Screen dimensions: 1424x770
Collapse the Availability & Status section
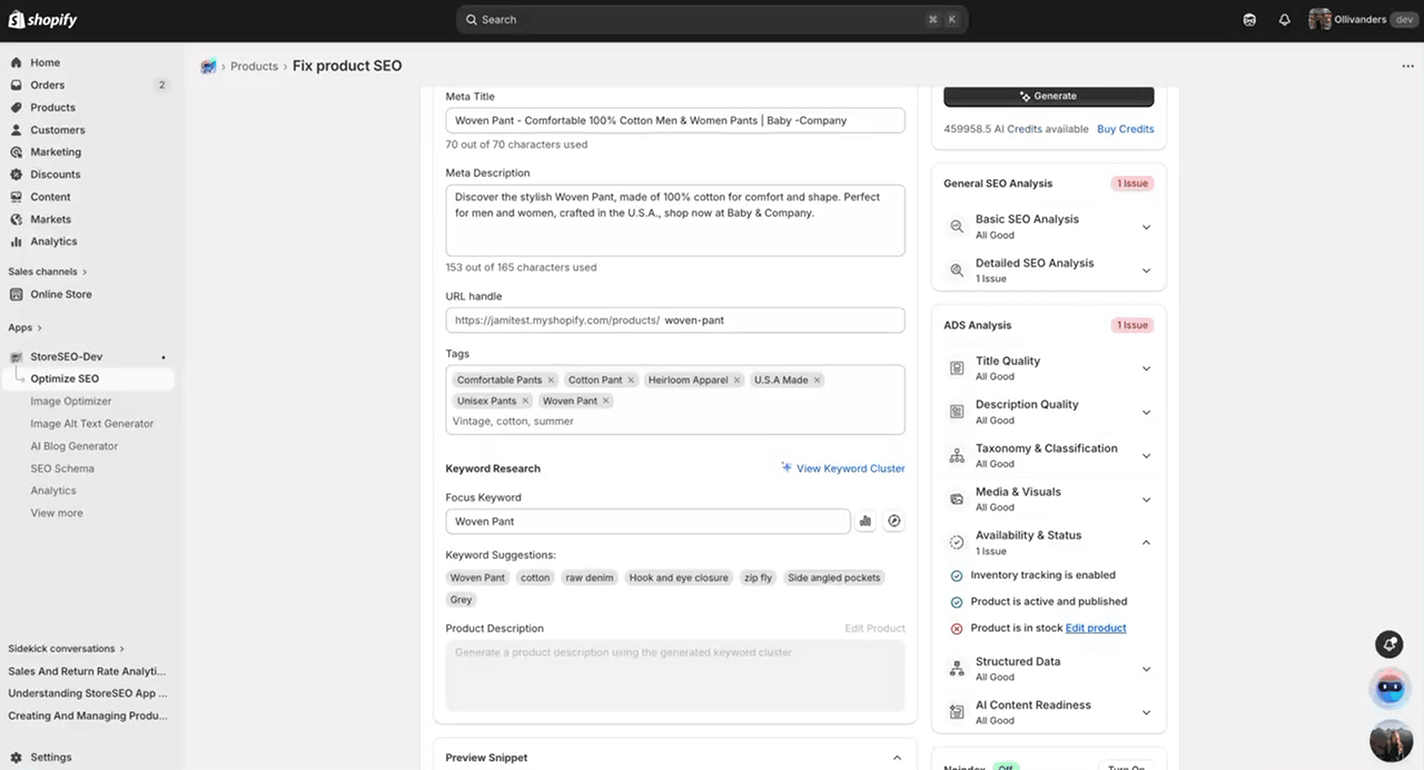click(x=1146, y=541)
